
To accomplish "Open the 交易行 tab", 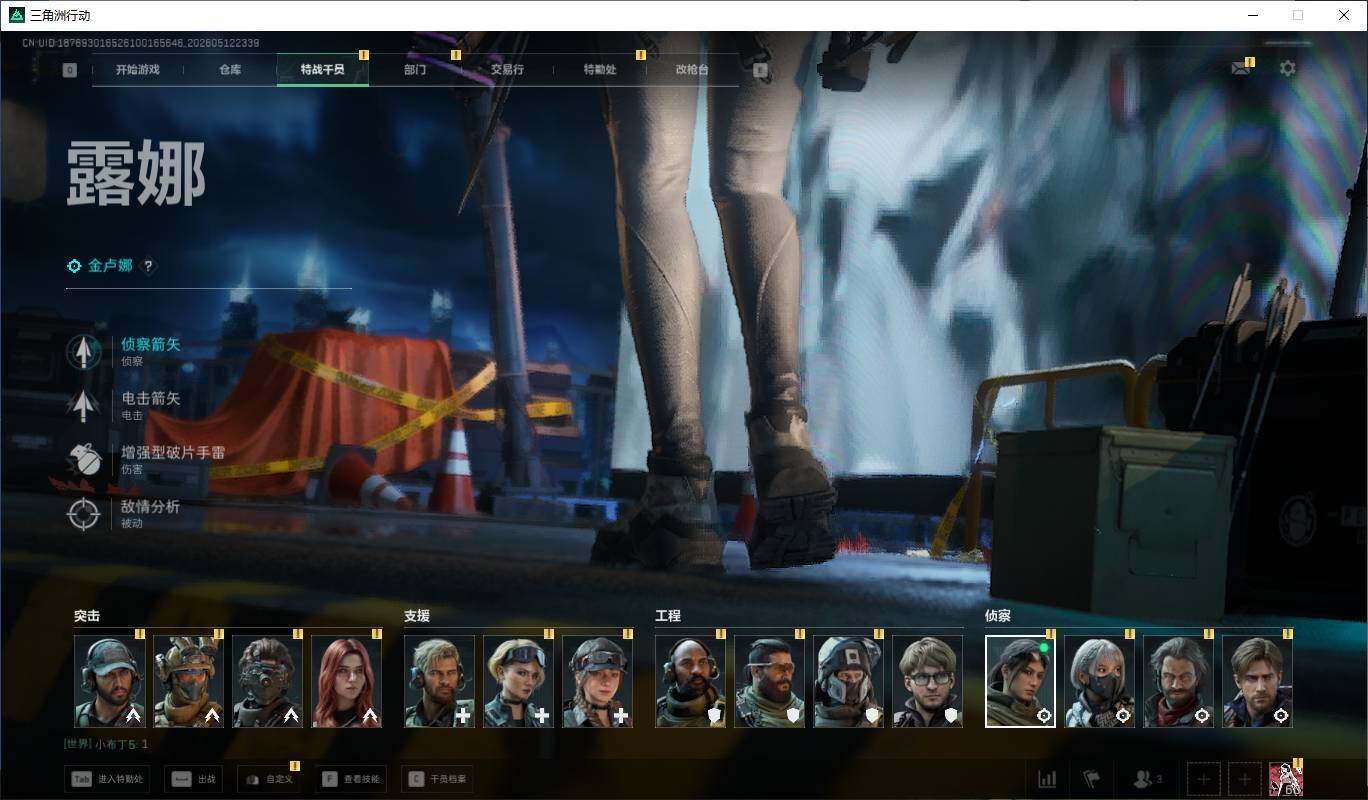I will tap(507, 70).
